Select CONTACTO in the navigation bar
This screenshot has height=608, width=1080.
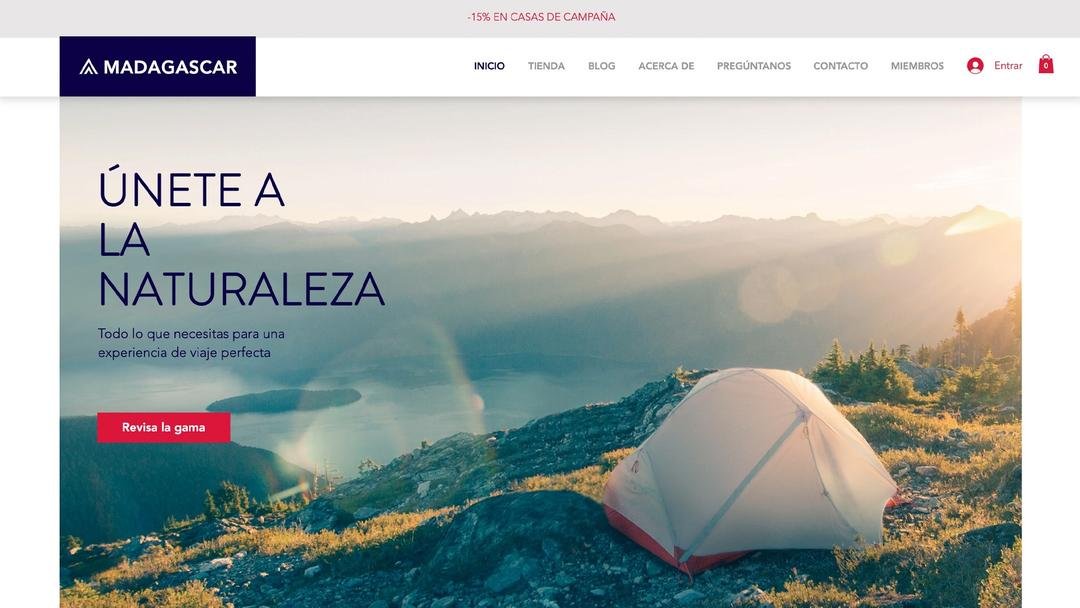coord(840,66)
